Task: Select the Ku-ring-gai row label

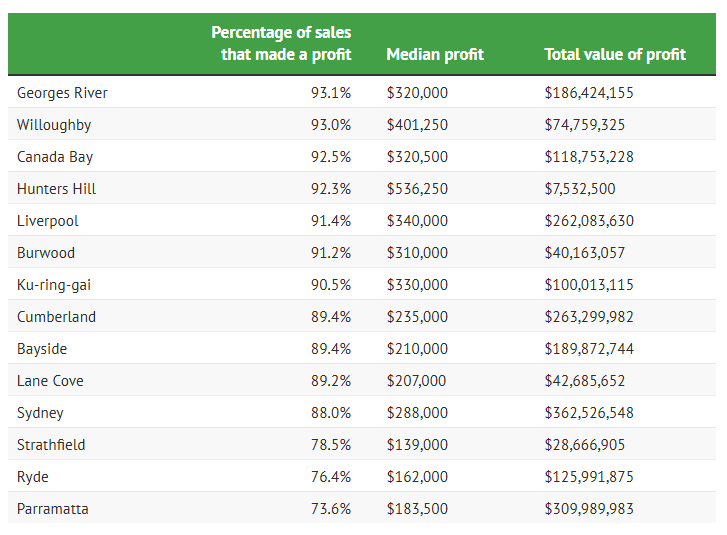Action: click(x=55, y=285)
